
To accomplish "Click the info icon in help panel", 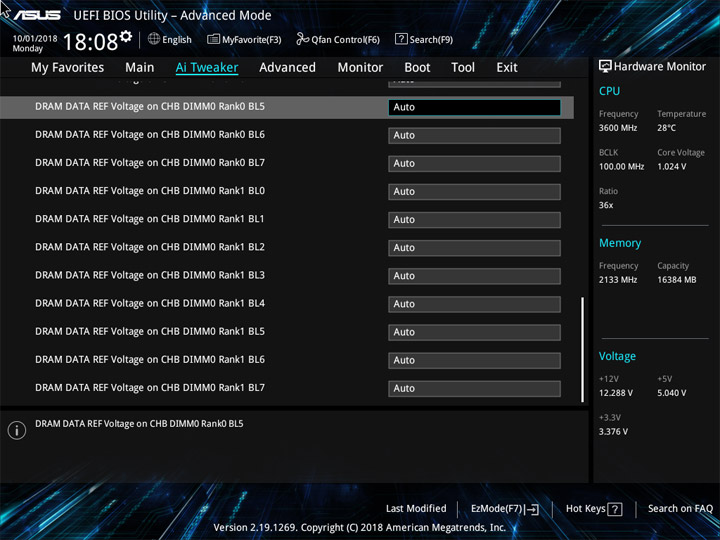I will click(17, 430).
